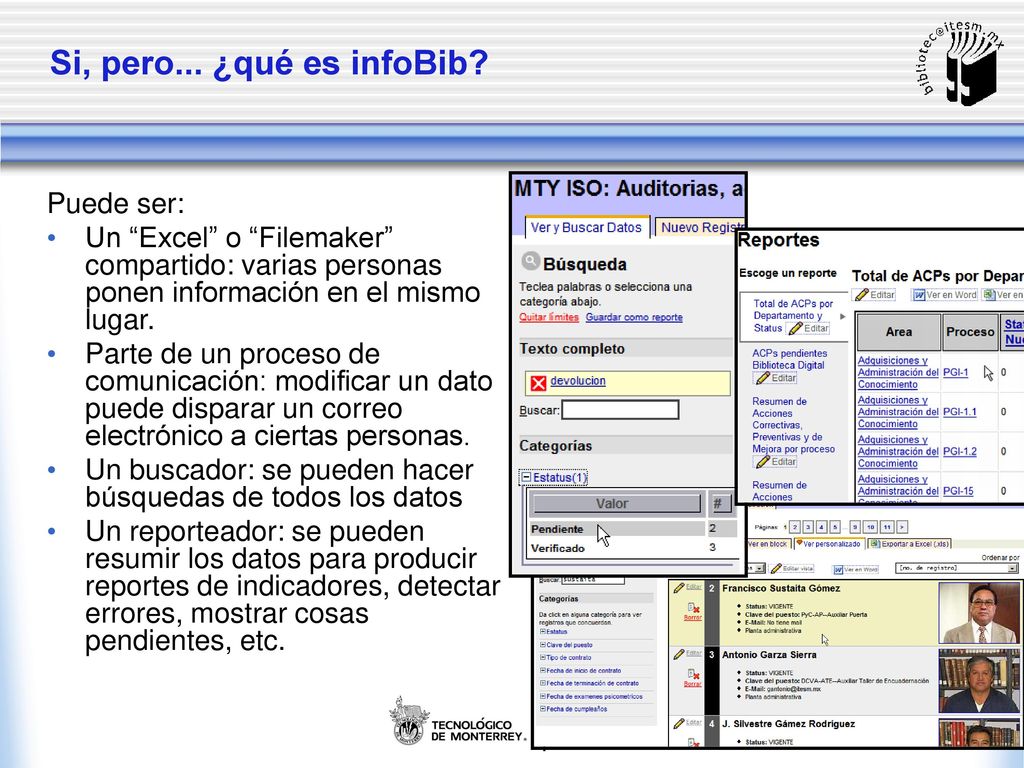Expand 'Fecha de inicio de contrato' category
The image size is (1024, 768).
point(543,671)
